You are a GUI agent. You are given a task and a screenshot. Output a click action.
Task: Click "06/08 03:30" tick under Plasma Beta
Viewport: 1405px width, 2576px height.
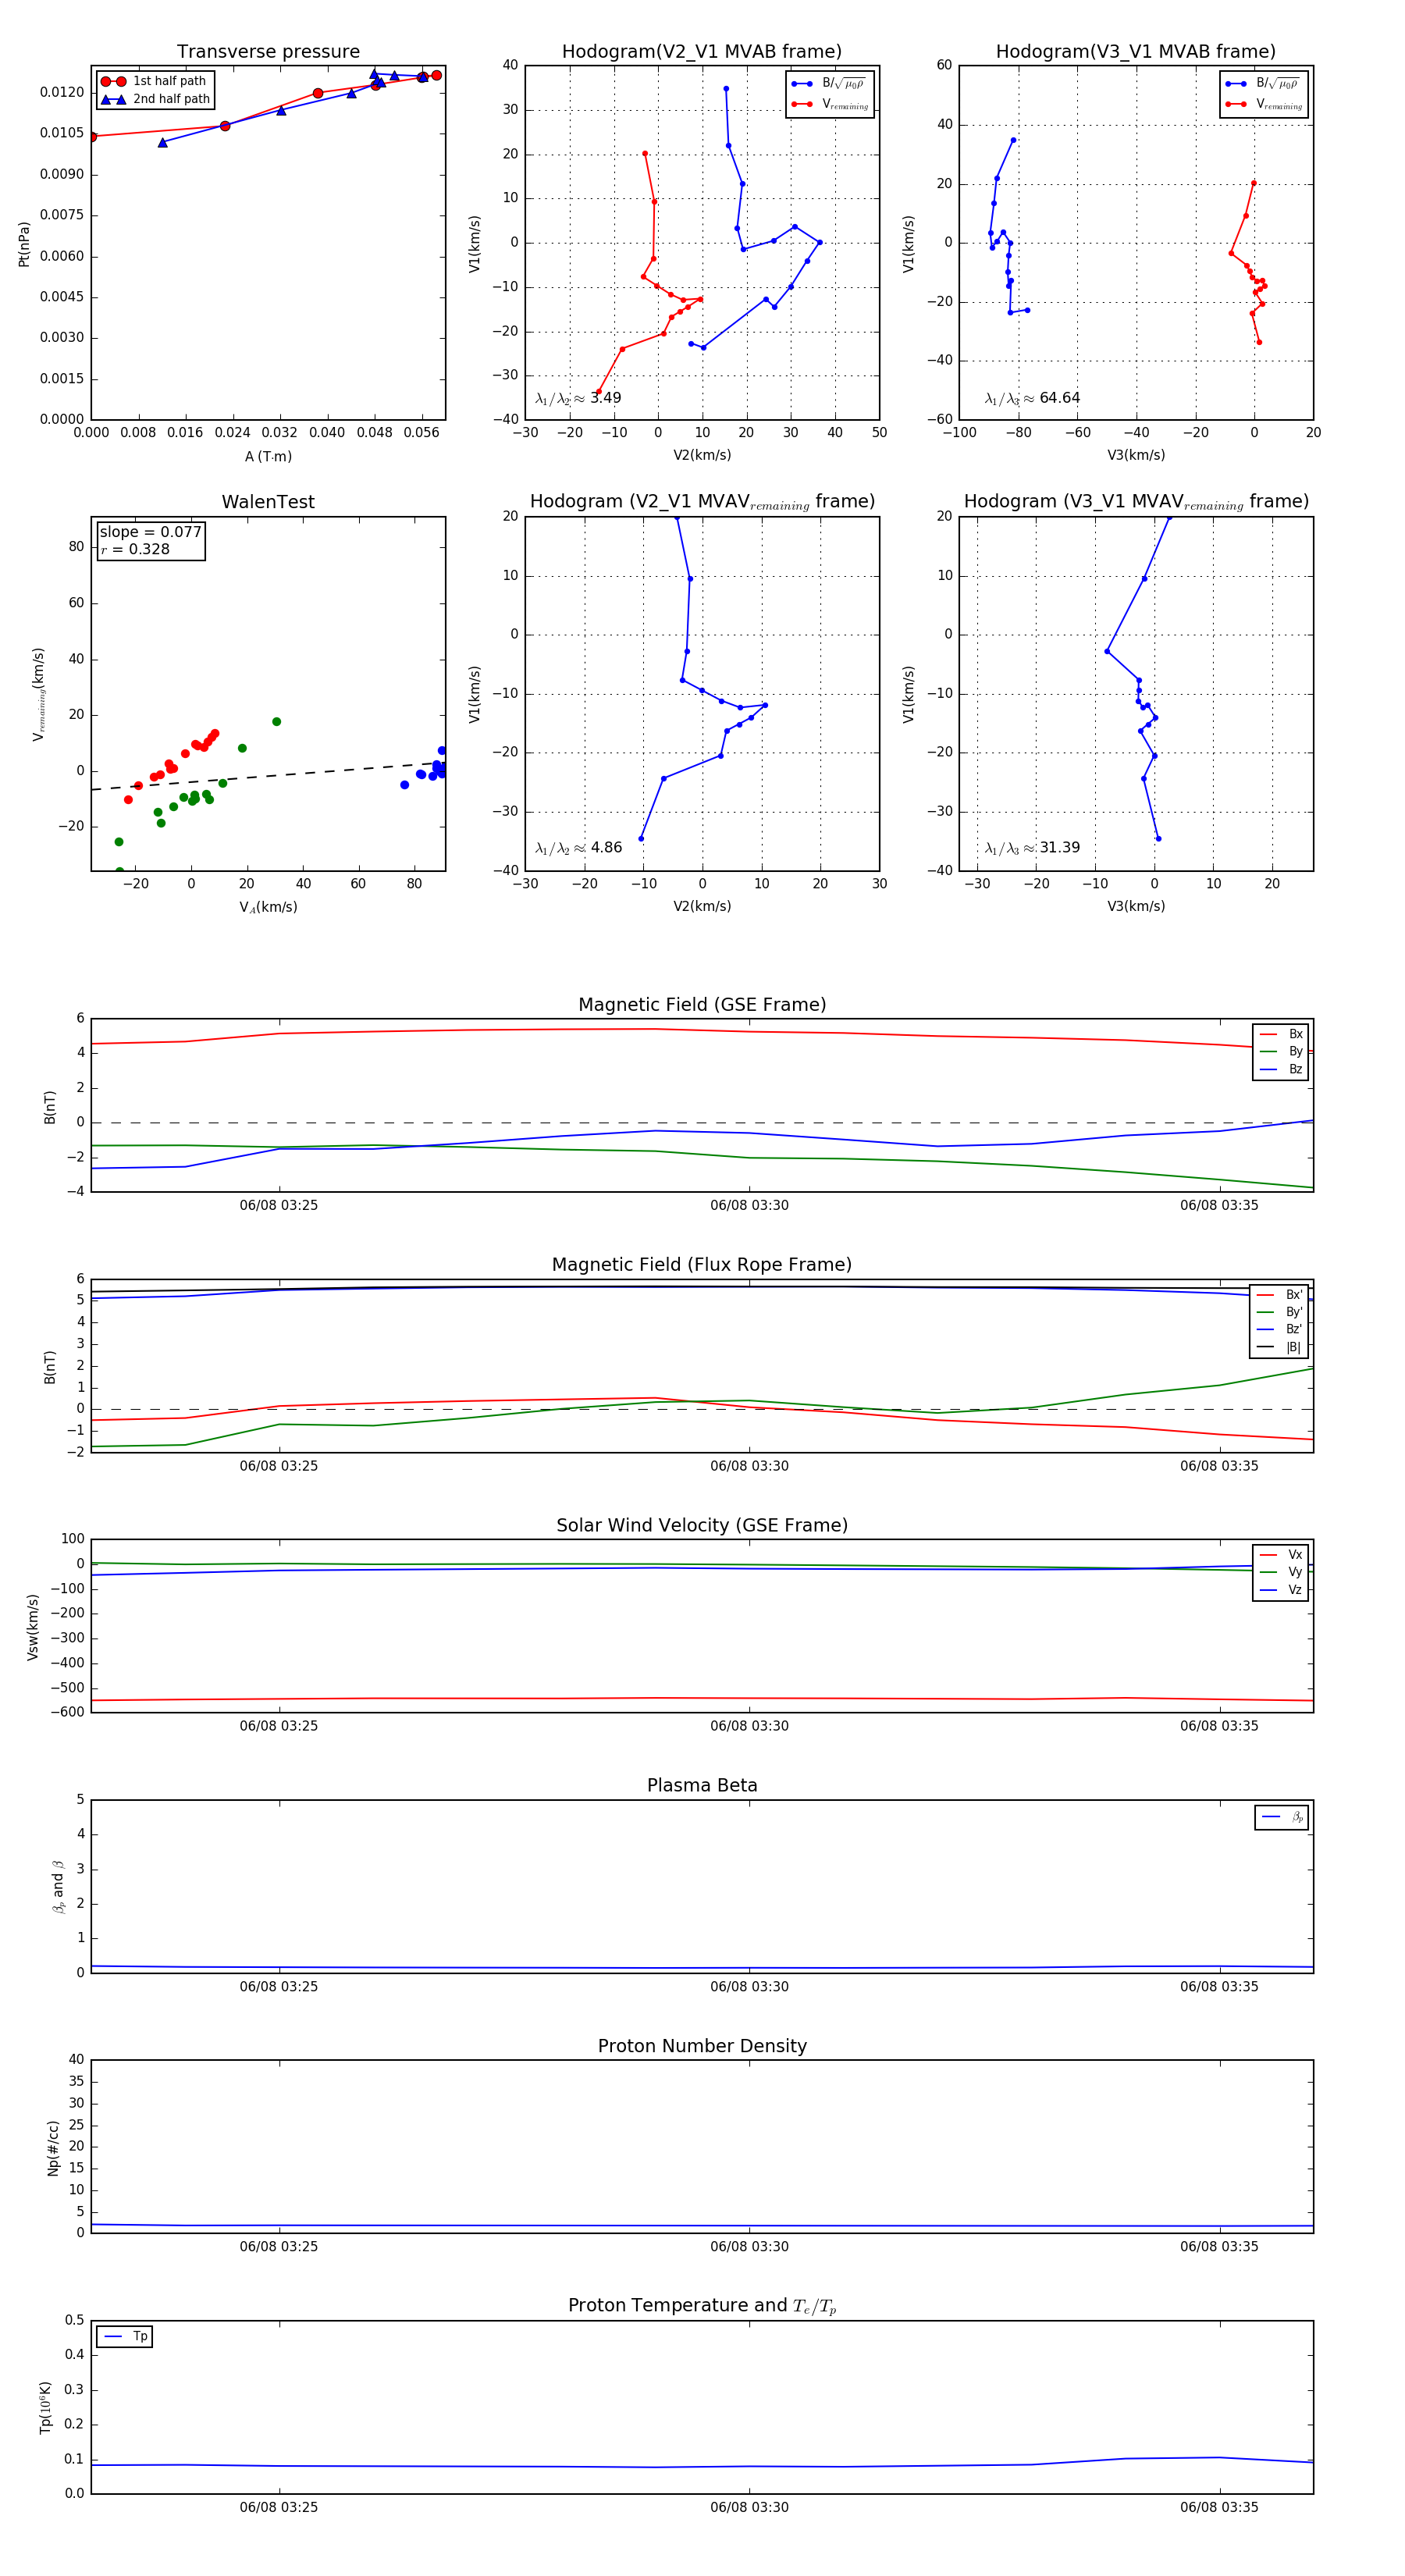pyautogui.click(x=749, y=1987)
